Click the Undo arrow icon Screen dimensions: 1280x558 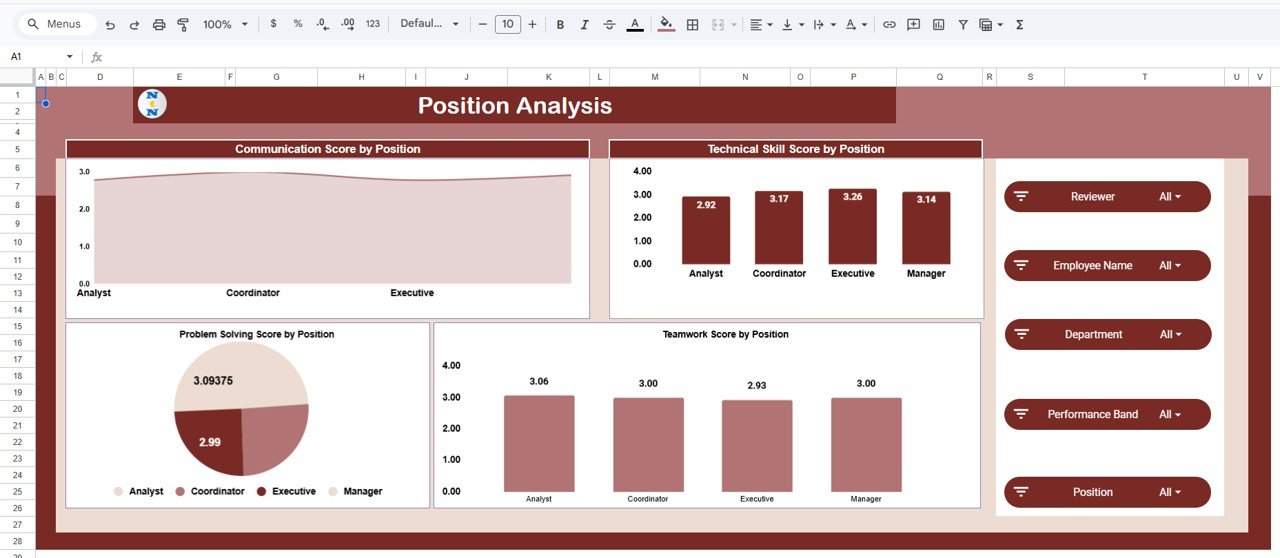tap(110, 24)
